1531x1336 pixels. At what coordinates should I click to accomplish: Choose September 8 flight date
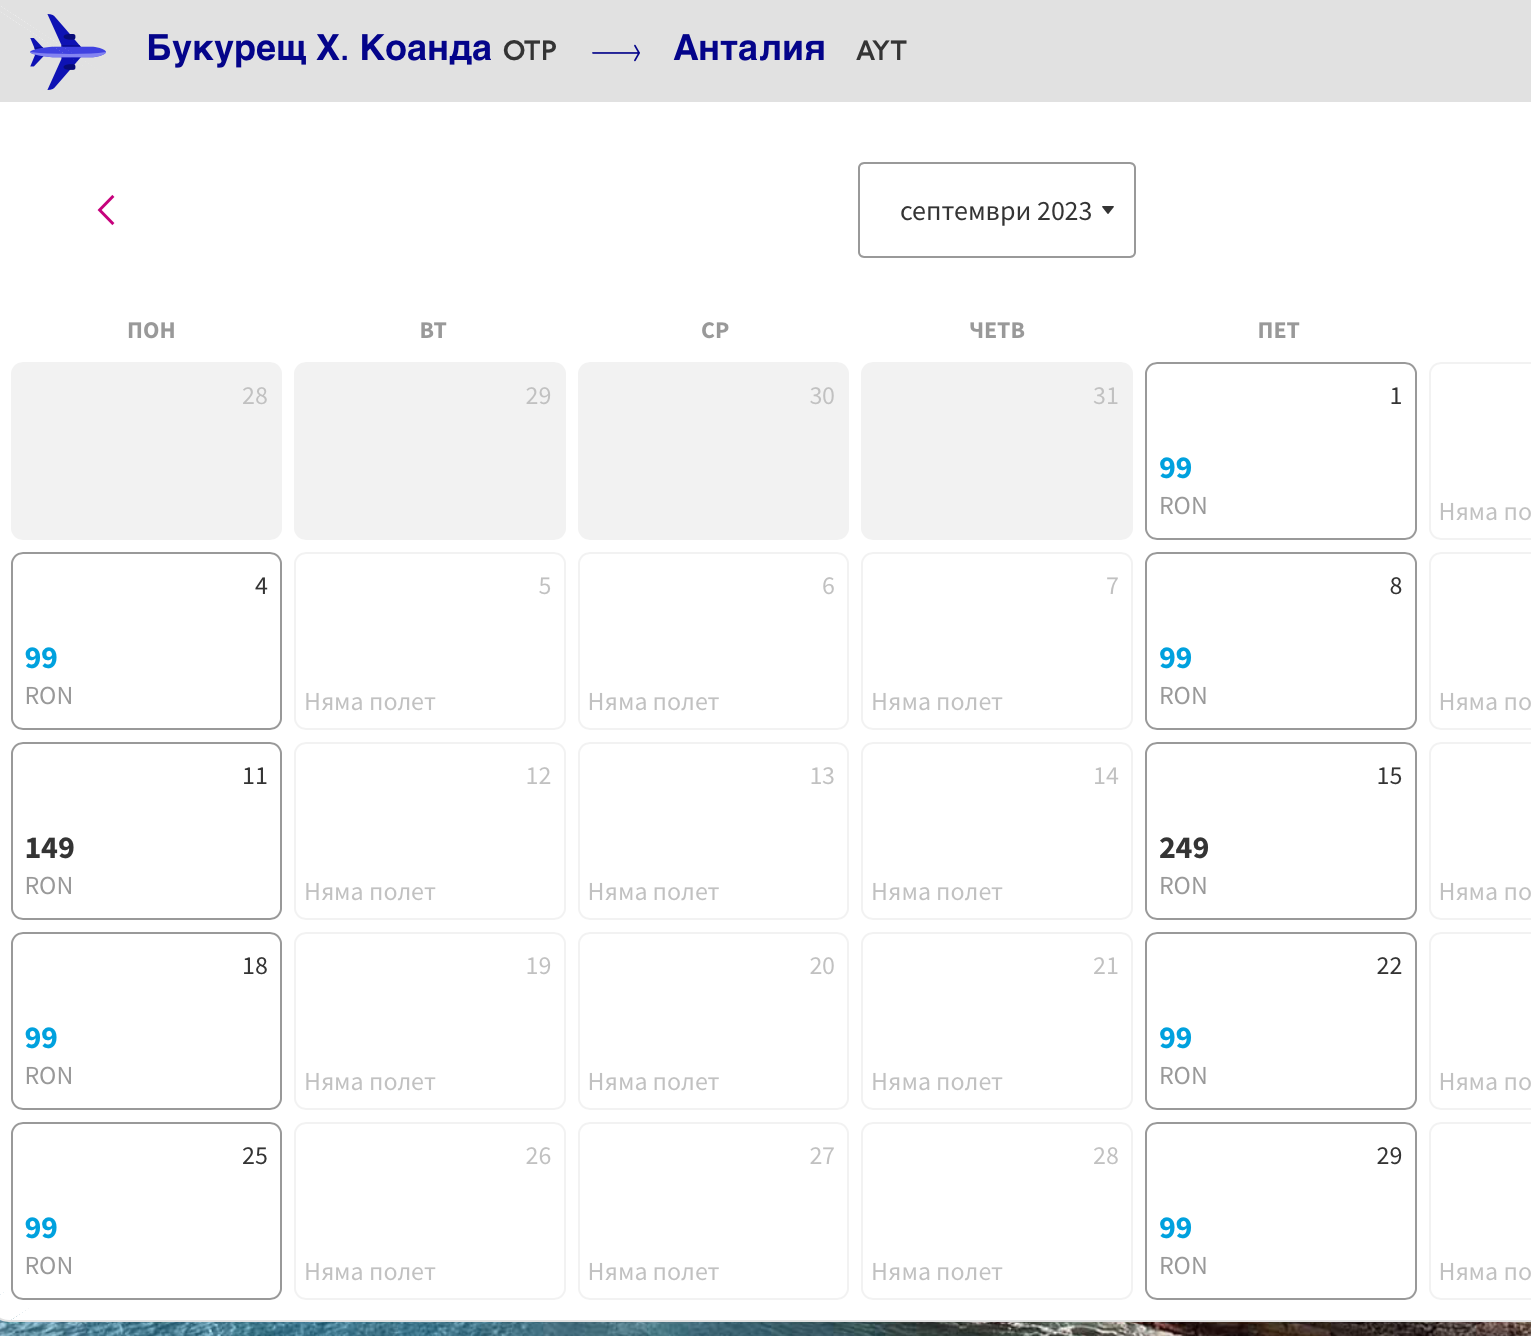pos(1279,641)
